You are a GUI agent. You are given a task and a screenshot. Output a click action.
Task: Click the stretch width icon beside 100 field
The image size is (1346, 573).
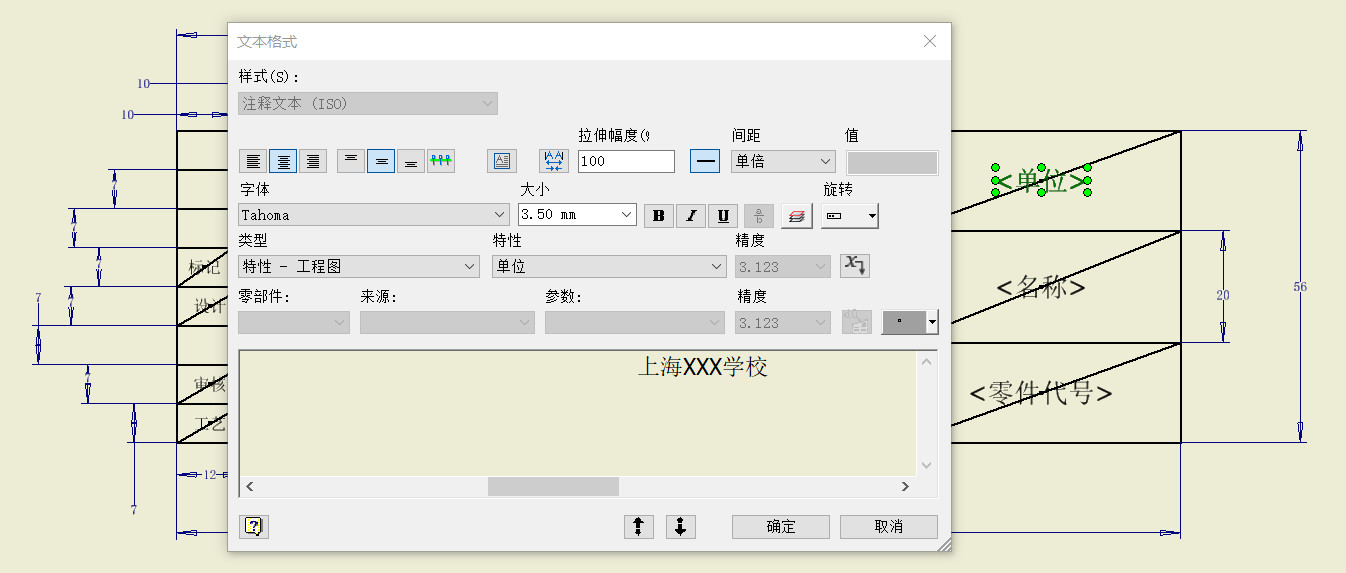554,161
